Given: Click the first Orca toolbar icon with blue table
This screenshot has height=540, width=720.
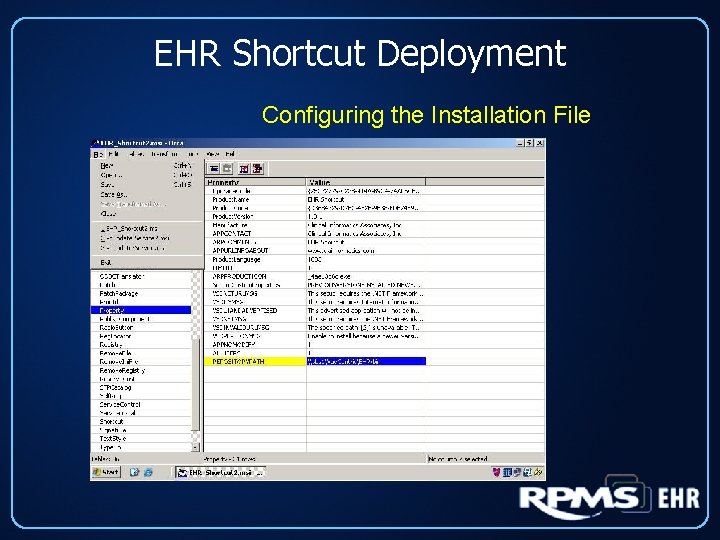Looking at the screenshot, I should [214, 169].
